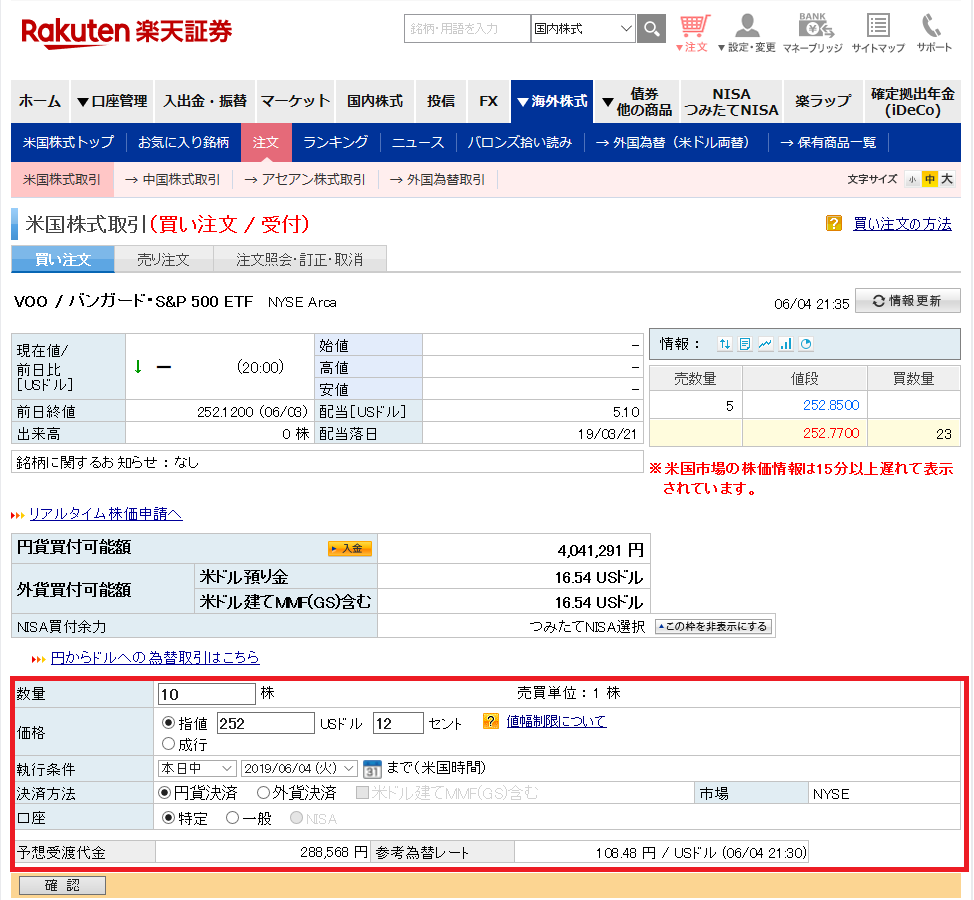Click the 確認 confirm button
Viewport: 974px width, 900px height.
[x=63, y=886]
